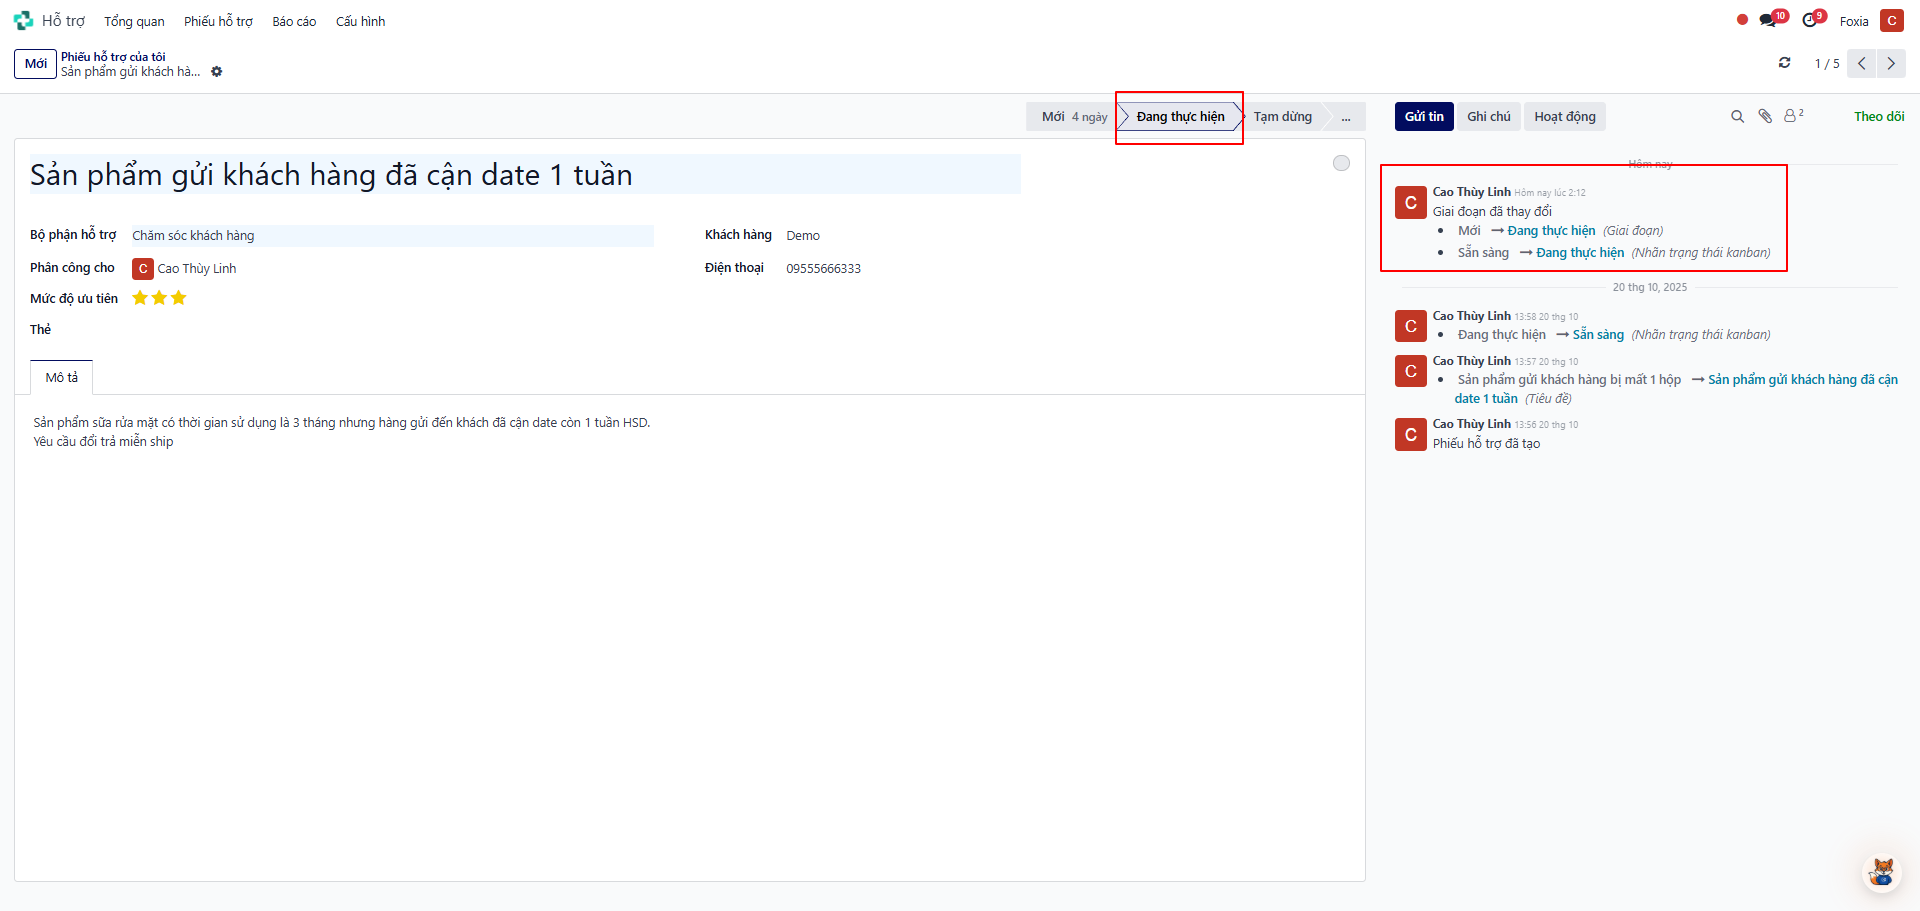Click the reload refresh icon

[x=1784, y=63]
